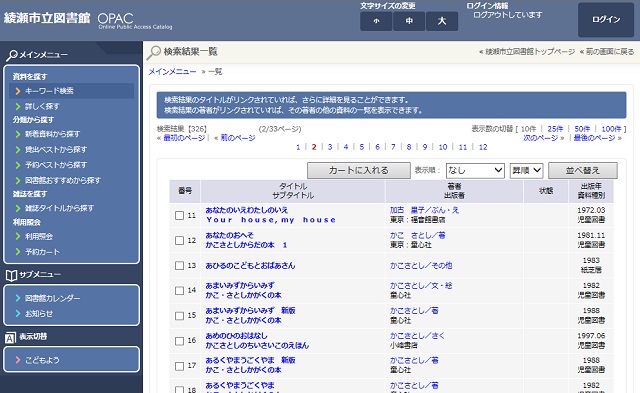Set display count to 25件
This screenshot has height=393, width=640.
tap(555, 129)
